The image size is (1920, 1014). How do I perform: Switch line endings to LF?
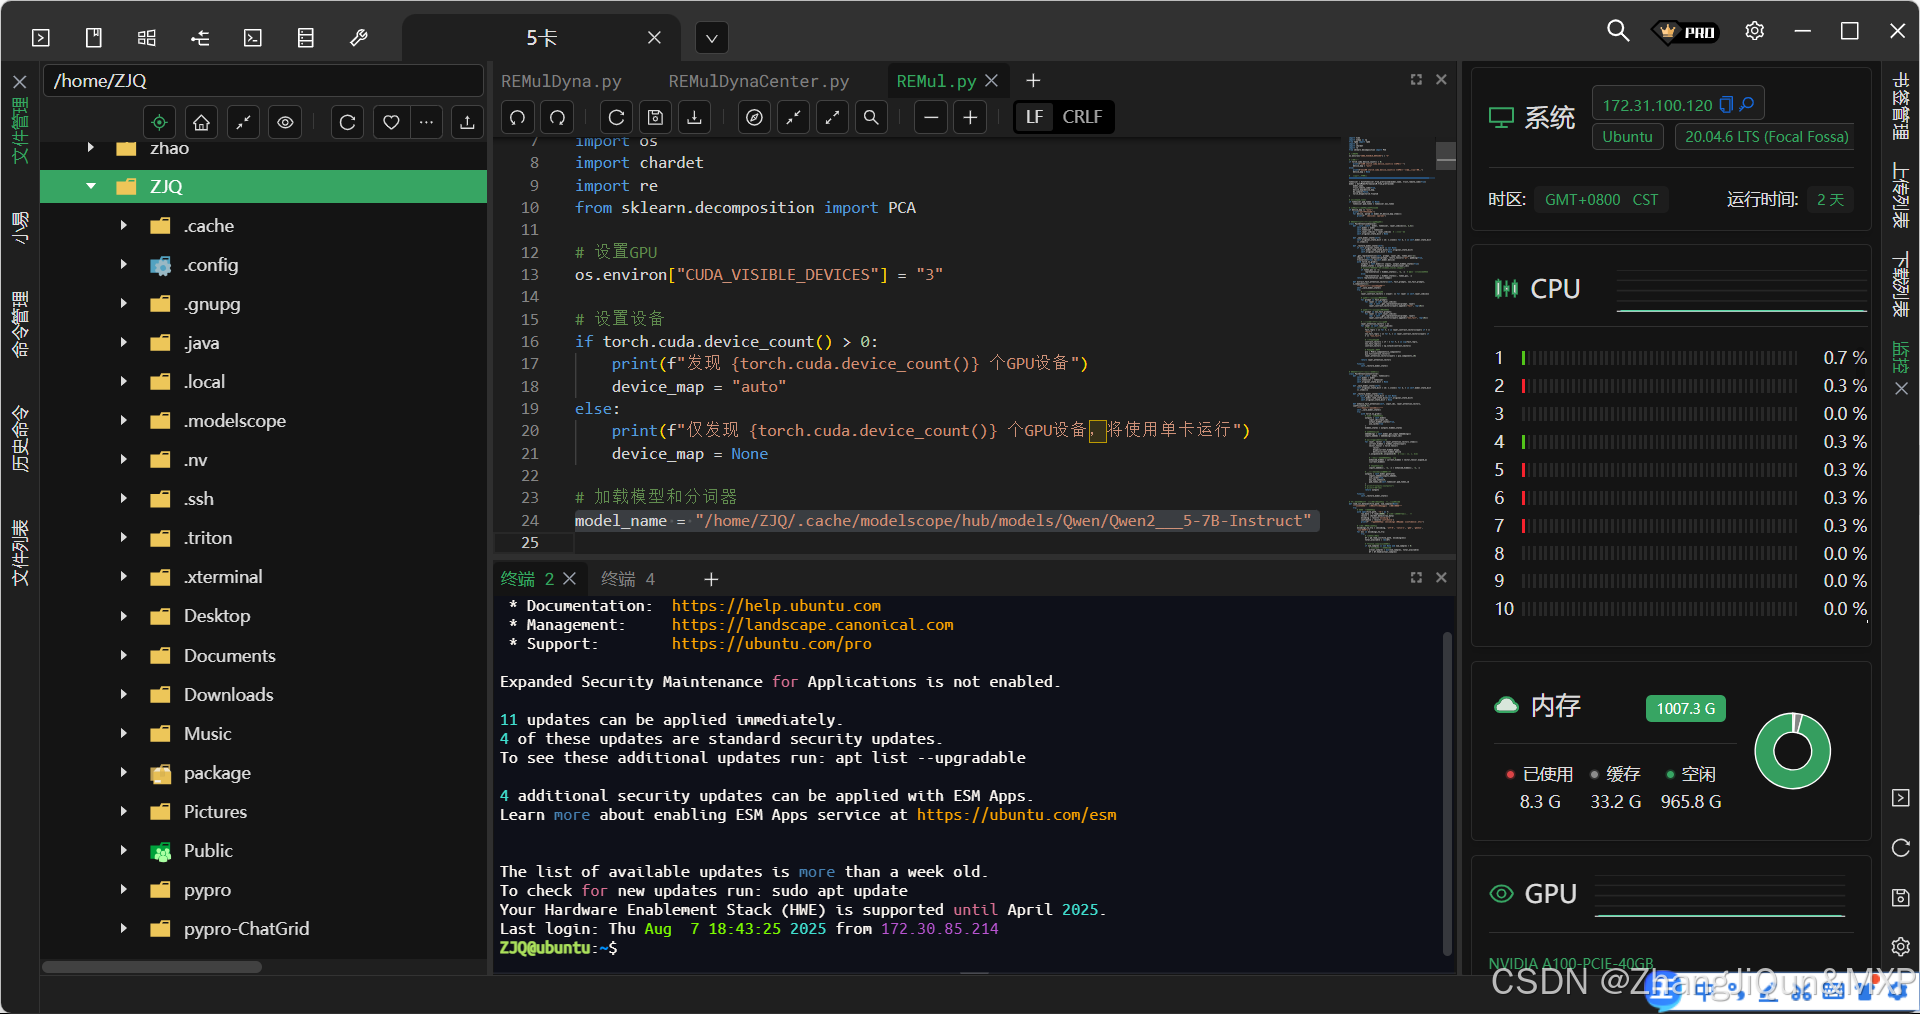click(x=1034, y=117)
